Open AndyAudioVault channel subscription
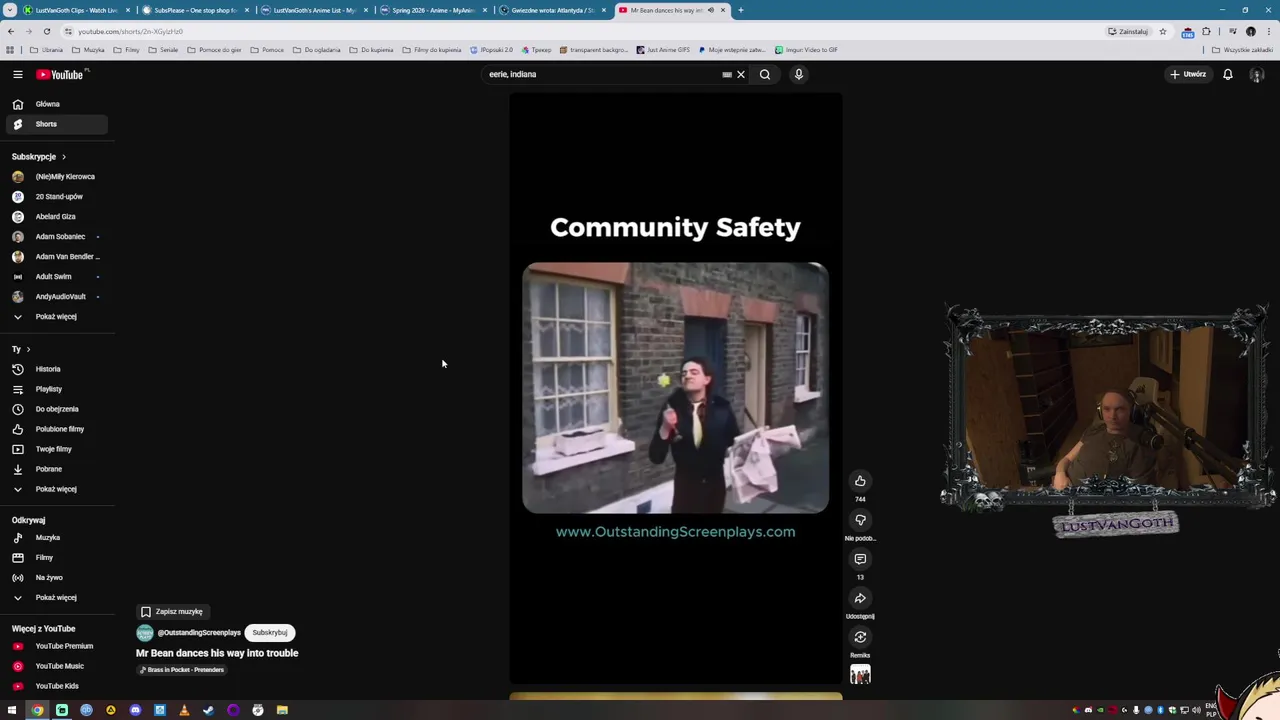The width and height of the screenshot is (1280, 720). point(57,296)
